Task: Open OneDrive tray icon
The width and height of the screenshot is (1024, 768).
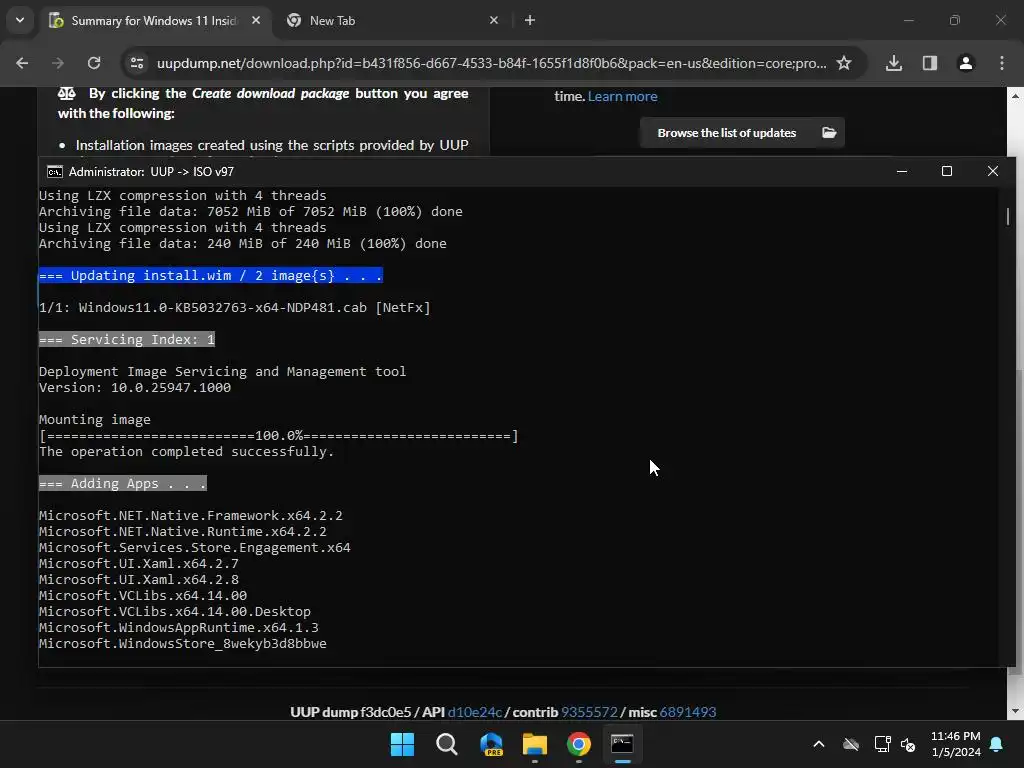Action: coord(851,744)
